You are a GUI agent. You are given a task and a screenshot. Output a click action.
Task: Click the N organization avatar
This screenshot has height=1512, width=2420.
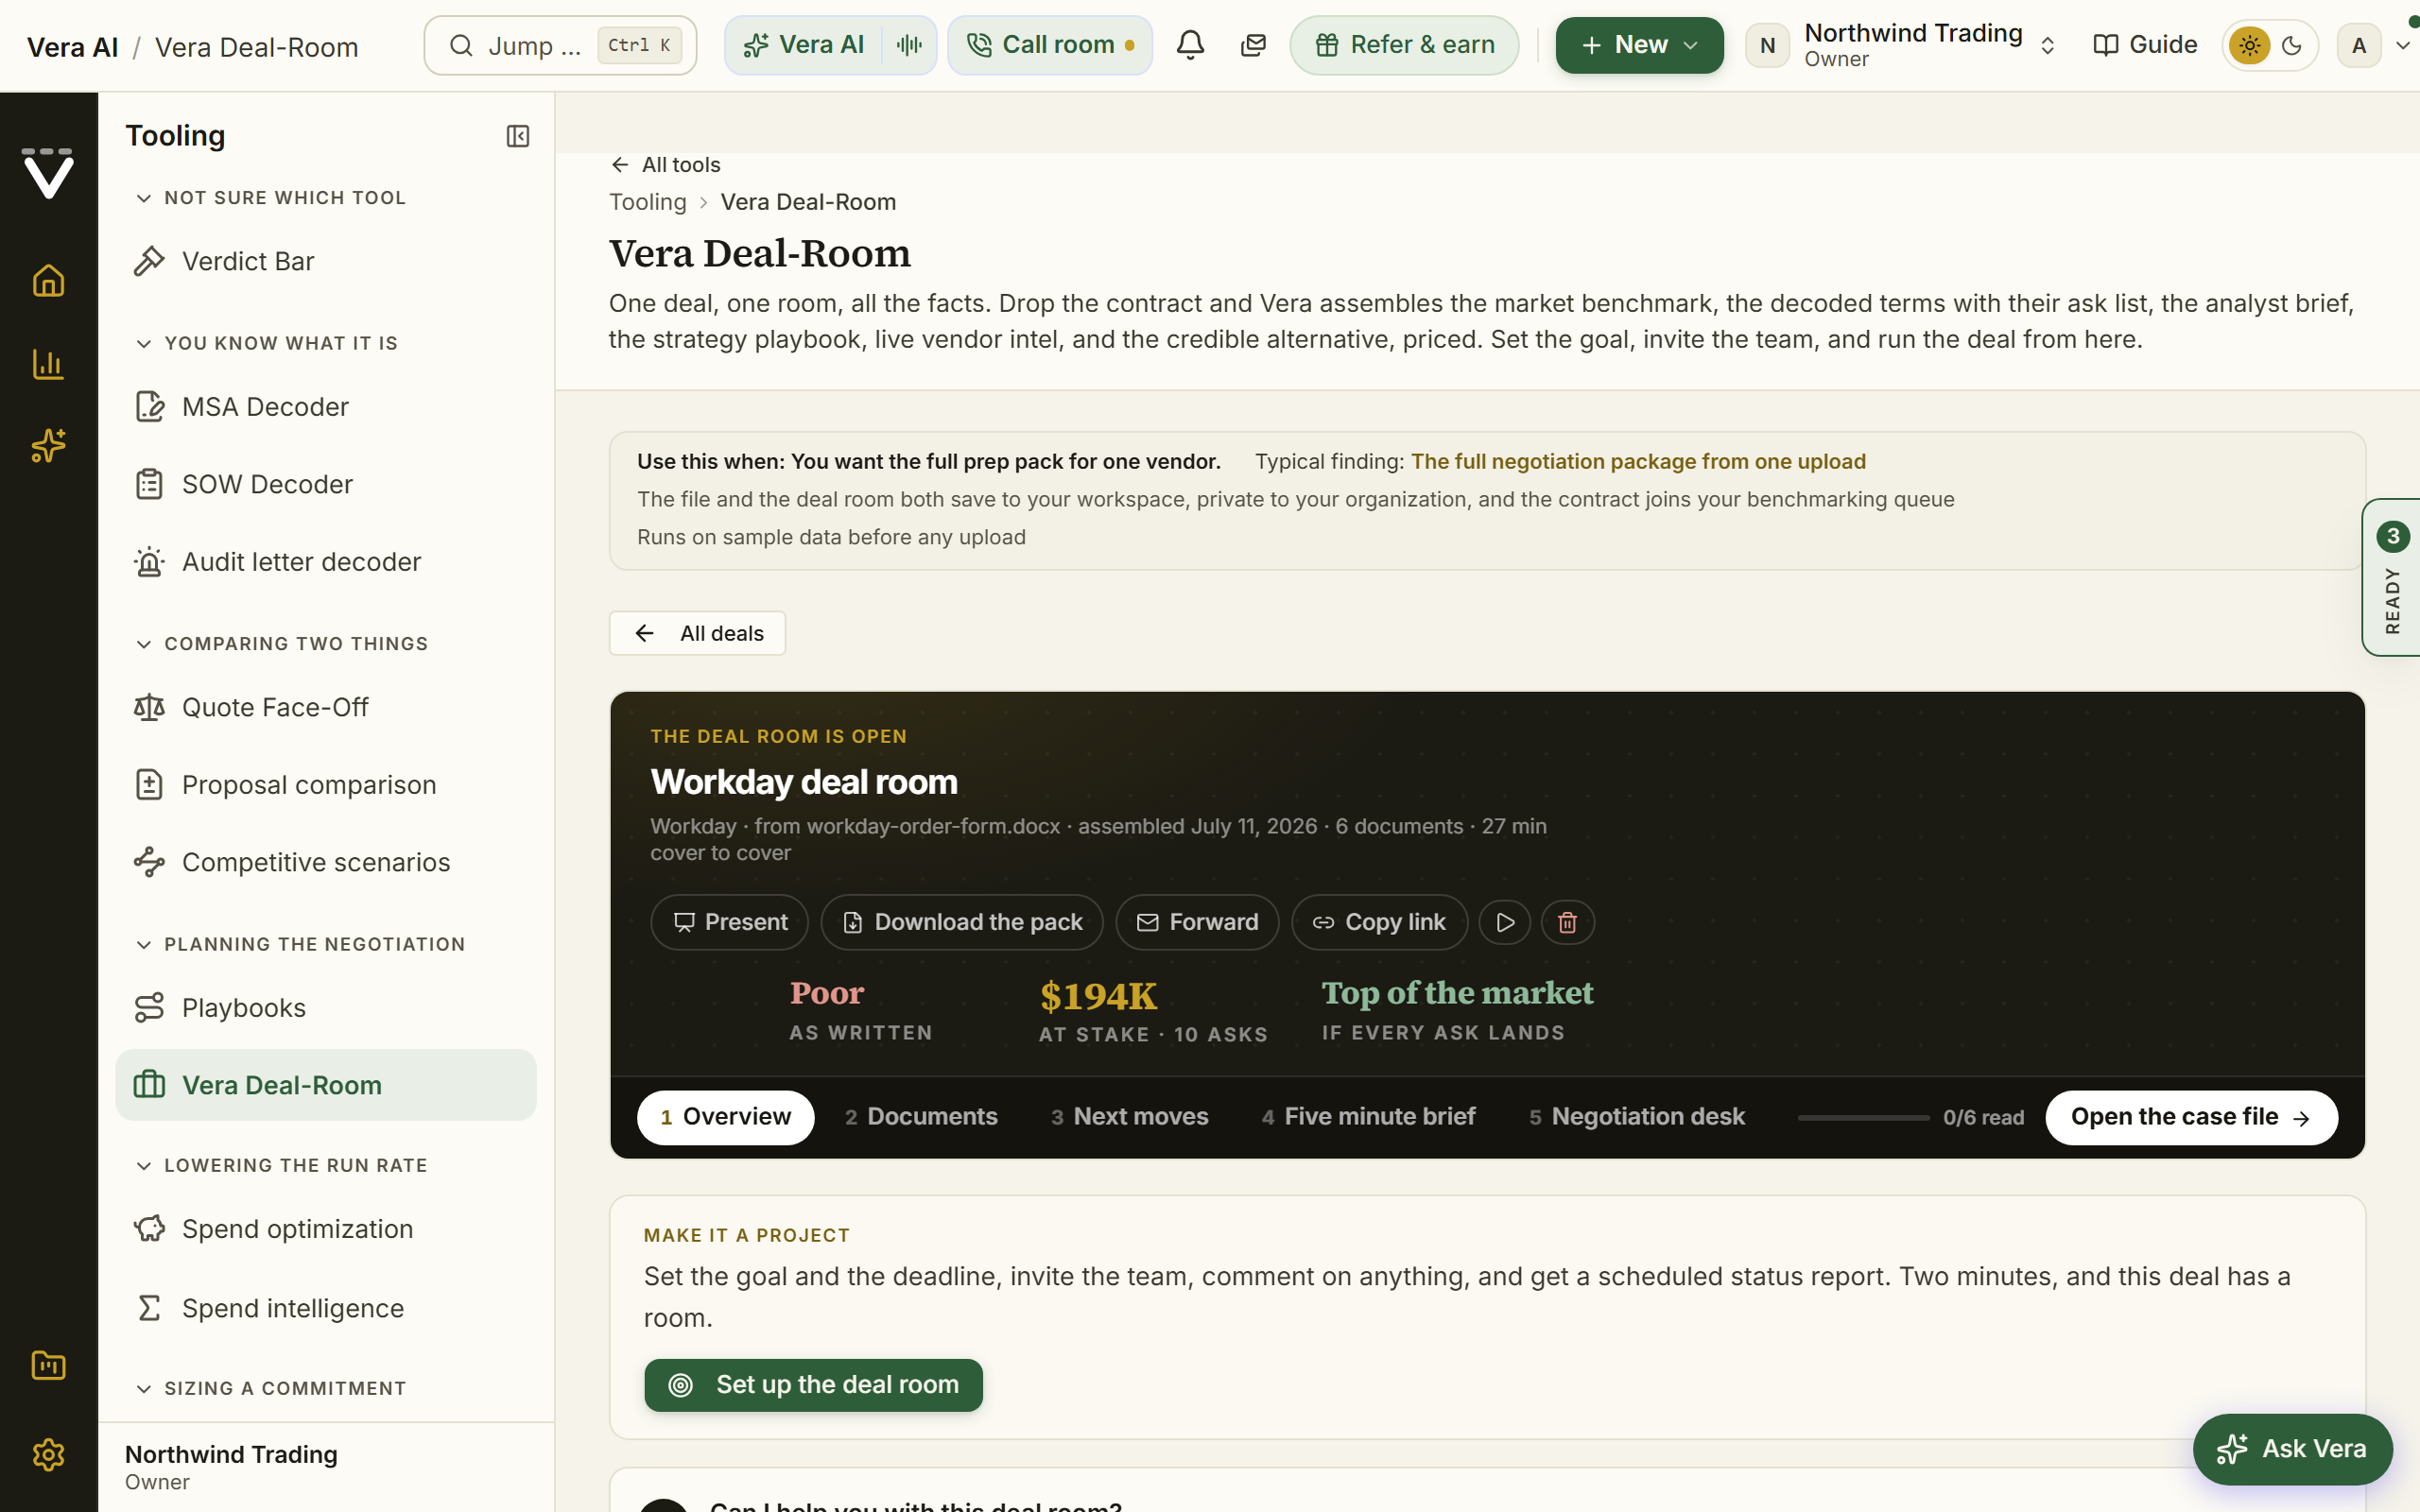pyautogui.click(x=1767, y=45)
